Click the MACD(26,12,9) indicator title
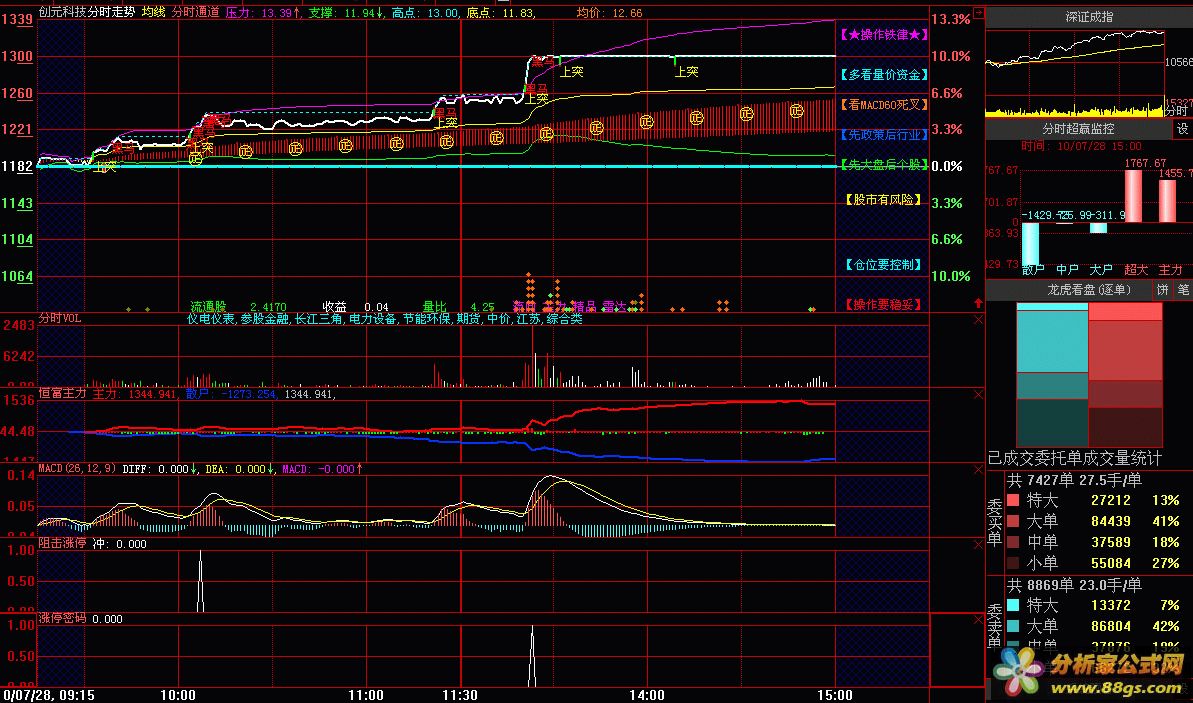This screenshot has width=1193, height=703. [x=78, y=468]
